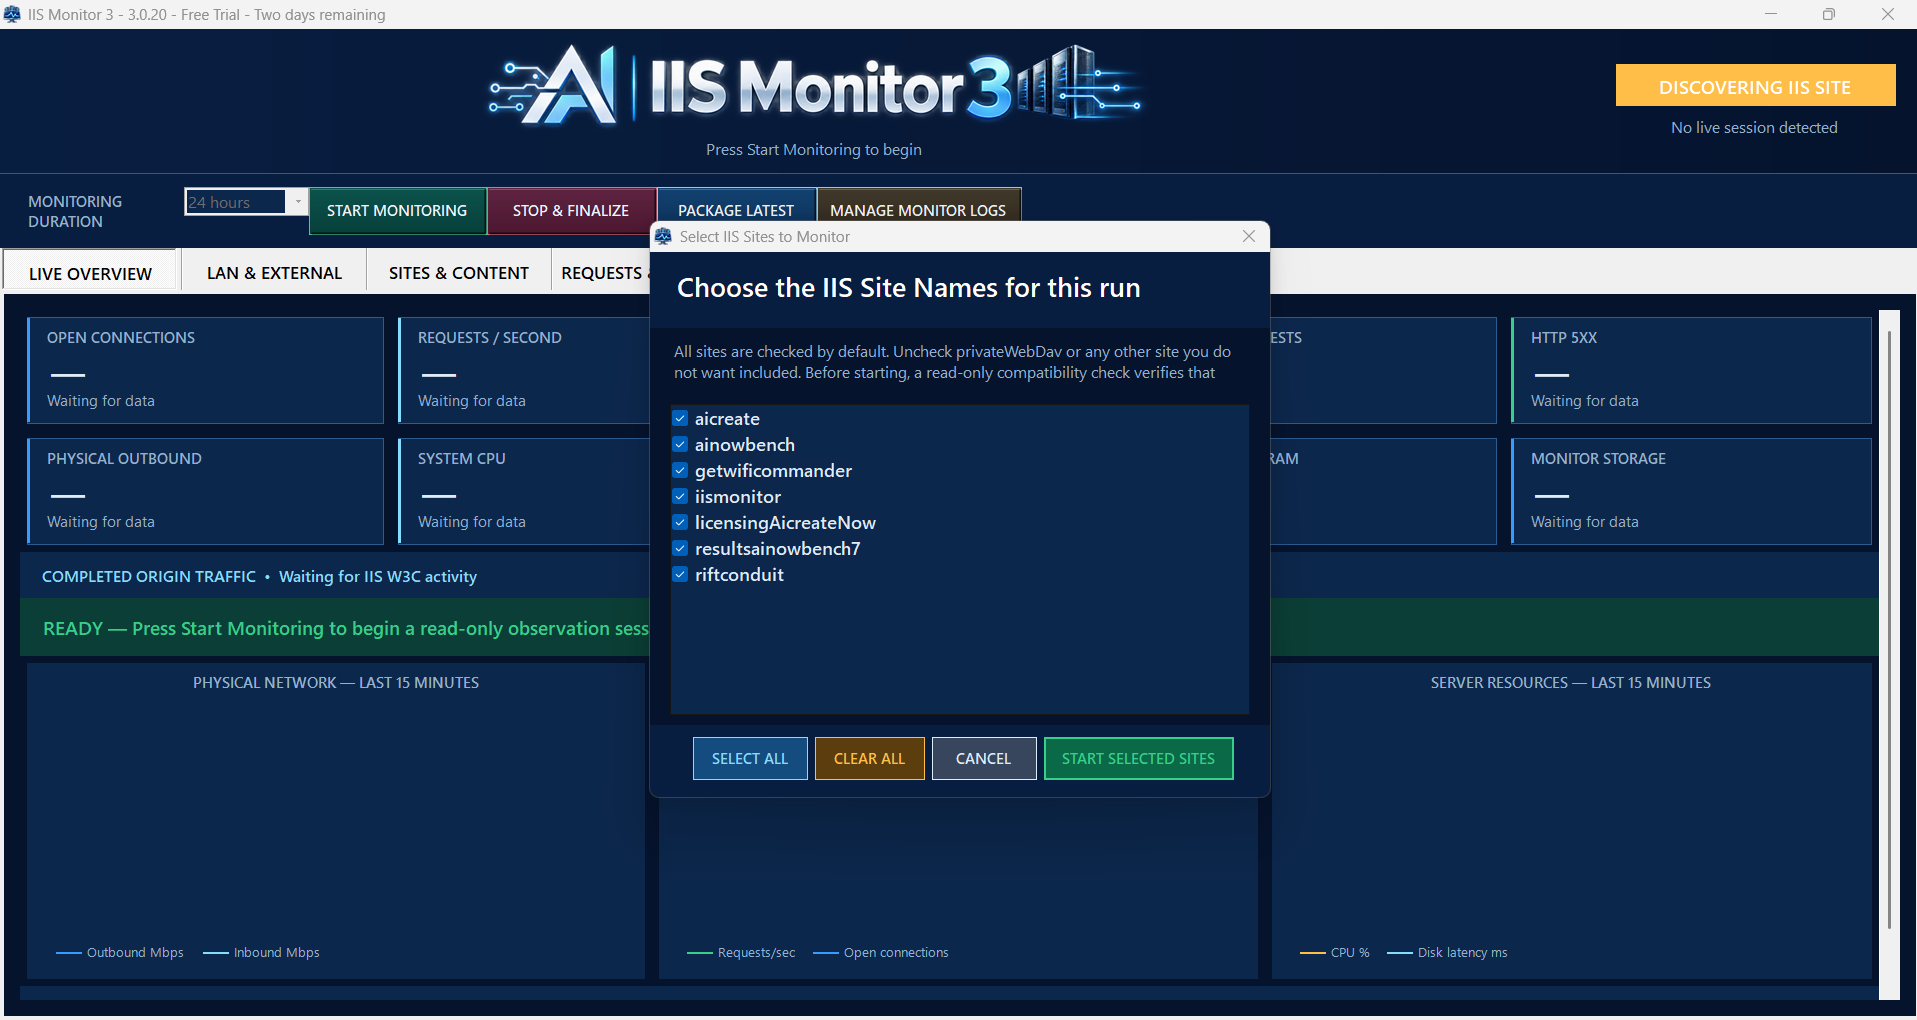
Task: Click the Requests/sec legend entry
Action: (742, 953)
